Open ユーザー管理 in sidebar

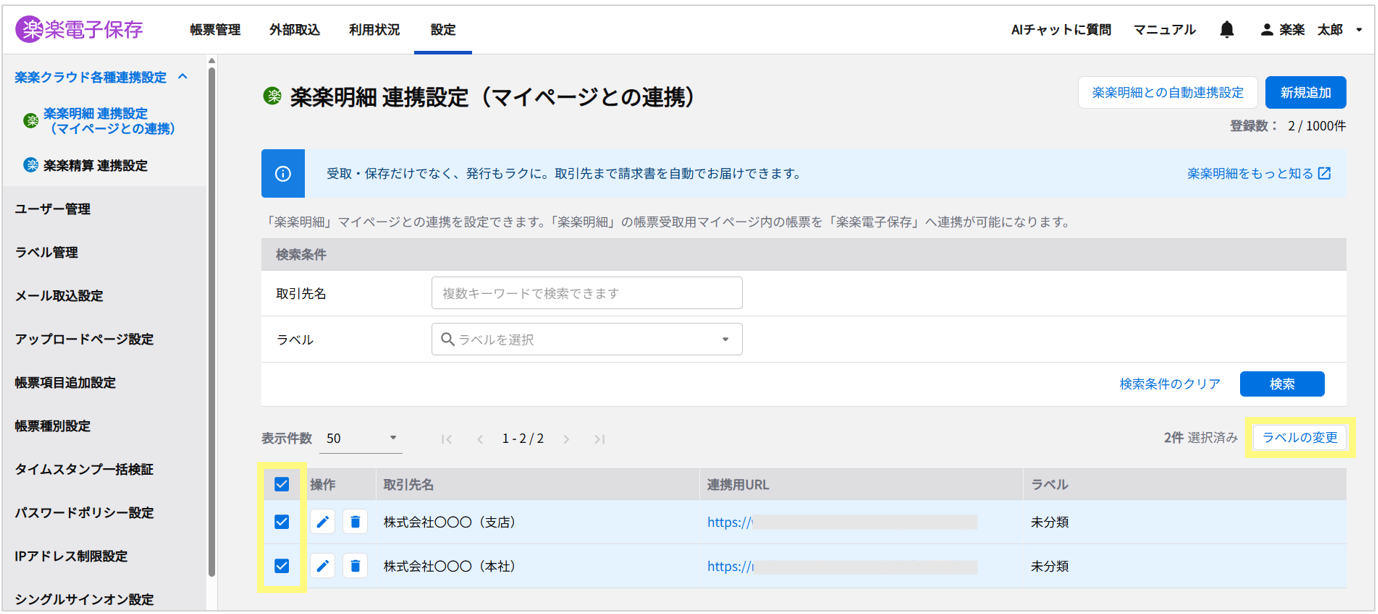52,209
